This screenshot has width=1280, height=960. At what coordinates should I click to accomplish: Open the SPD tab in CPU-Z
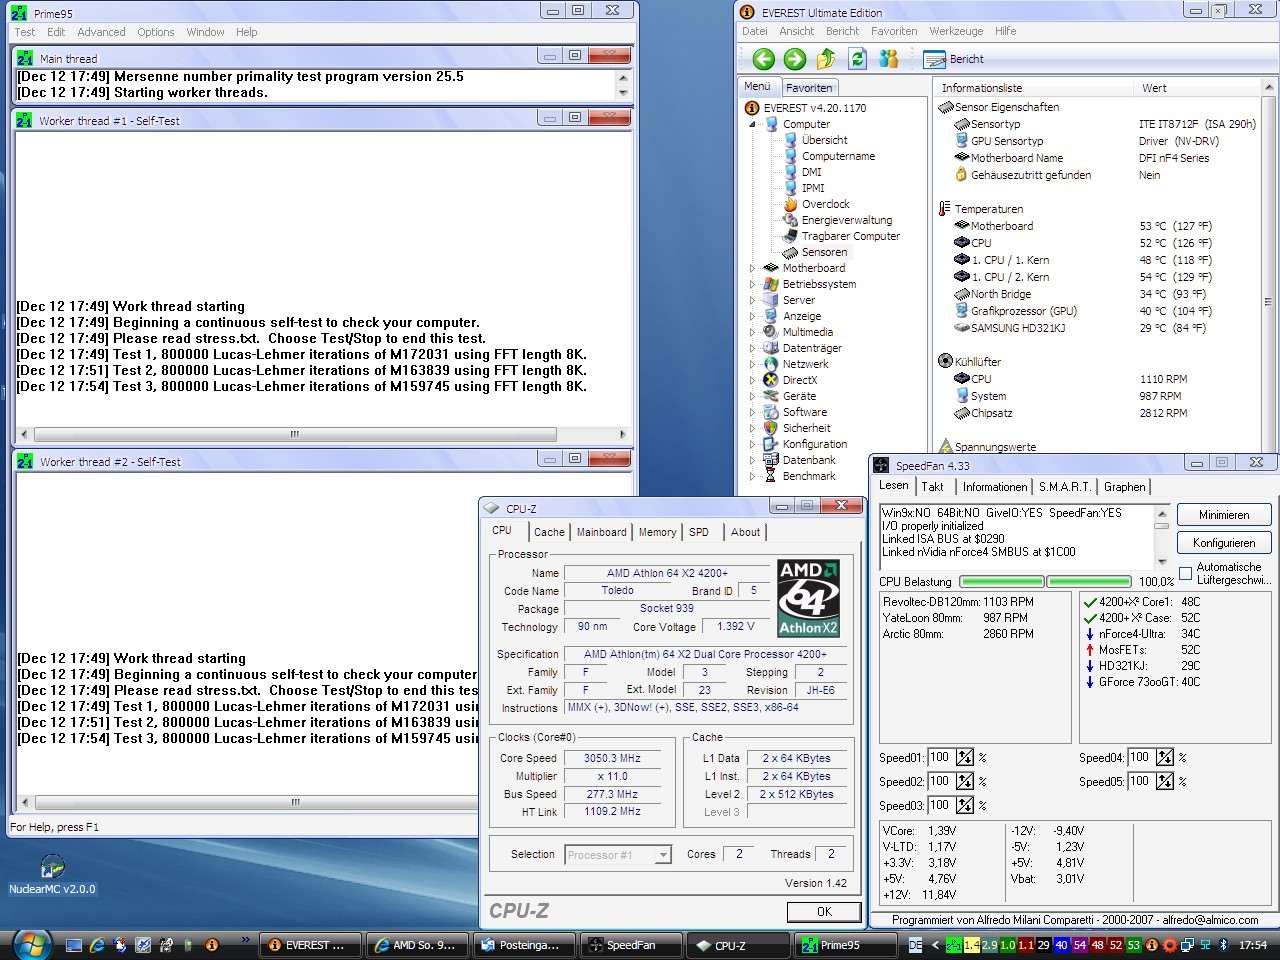699,532
